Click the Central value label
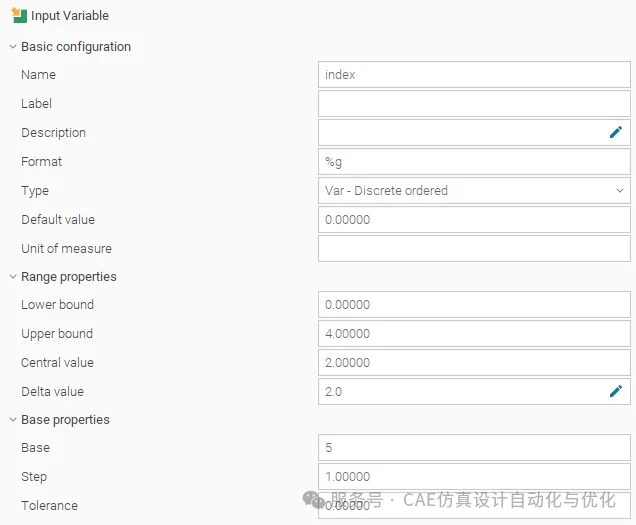Image resolution: width=636 pixels, height=525 pixels. [x=58, y=362]
